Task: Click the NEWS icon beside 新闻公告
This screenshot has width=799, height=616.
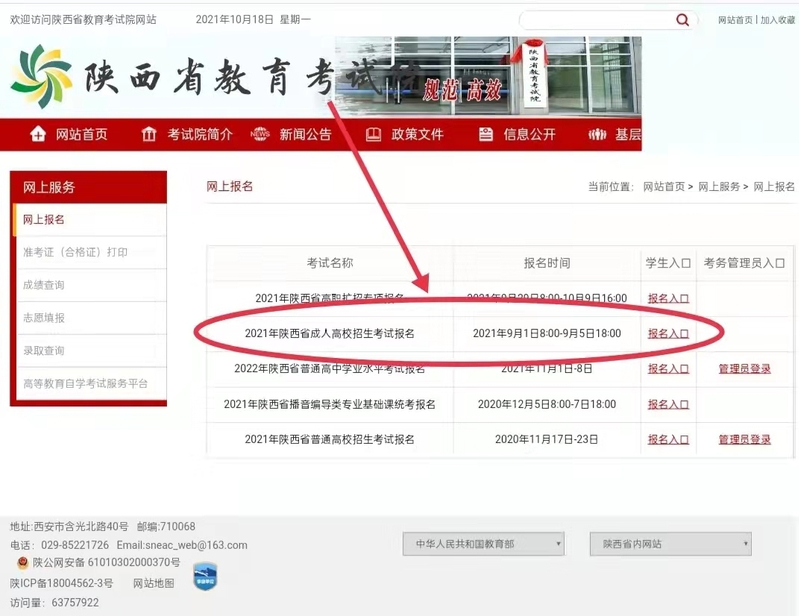Action: click(260, 134)
